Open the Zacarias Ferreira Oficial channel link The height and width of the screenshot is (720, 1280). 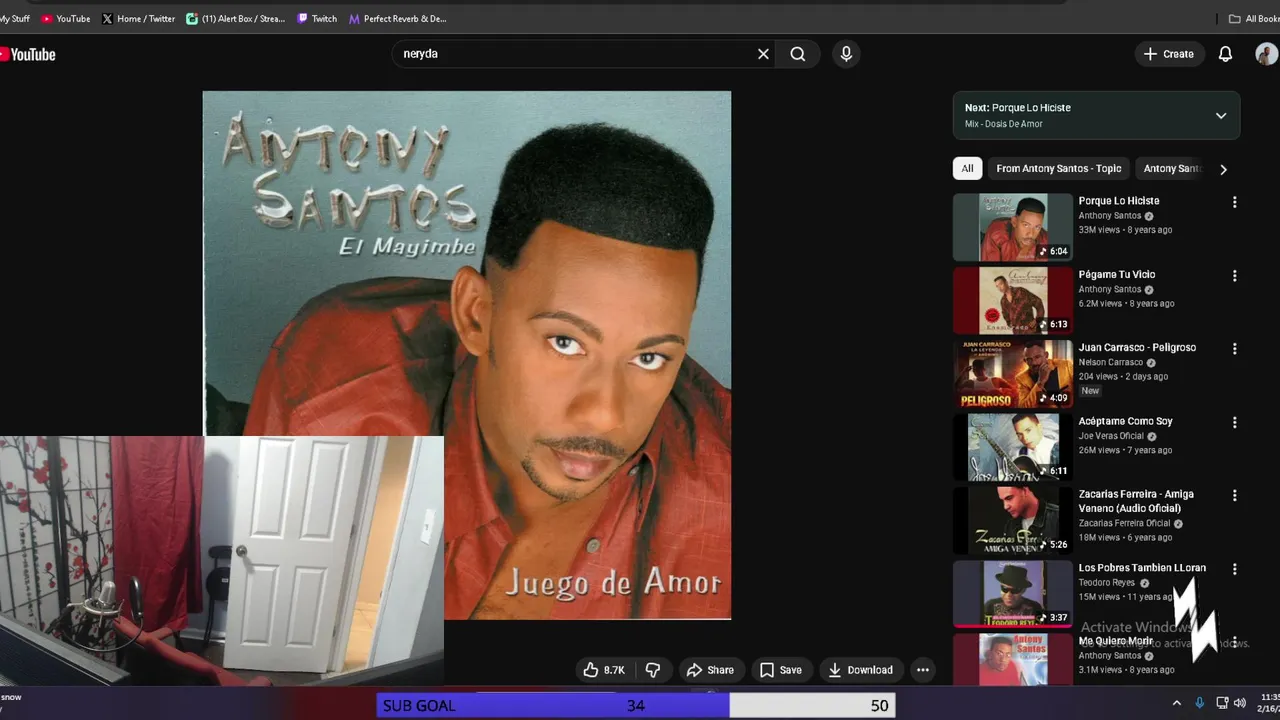coord(1124,523)
